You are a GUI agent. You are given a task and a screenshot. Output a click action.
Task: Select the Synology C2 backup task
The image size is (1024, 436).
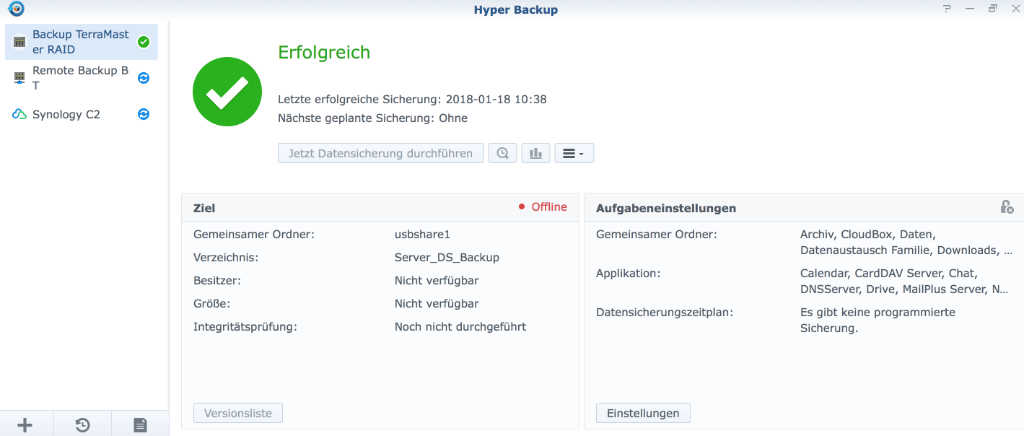[81, 114]
